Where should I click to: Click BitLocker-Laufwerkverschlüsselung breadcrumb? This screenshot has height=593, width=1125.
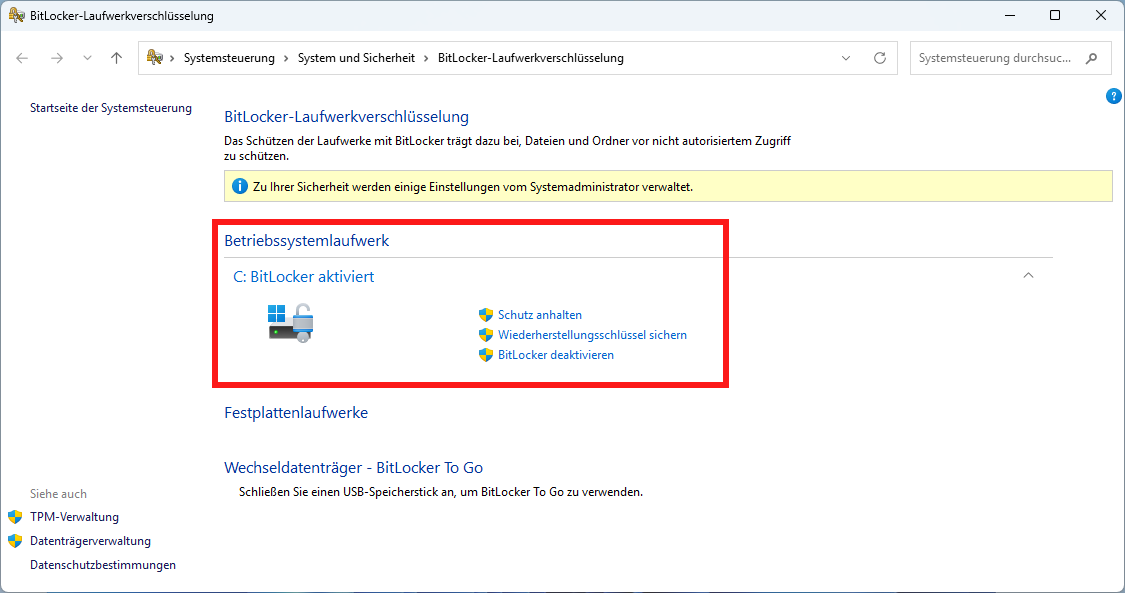click(x=530, y=58)
